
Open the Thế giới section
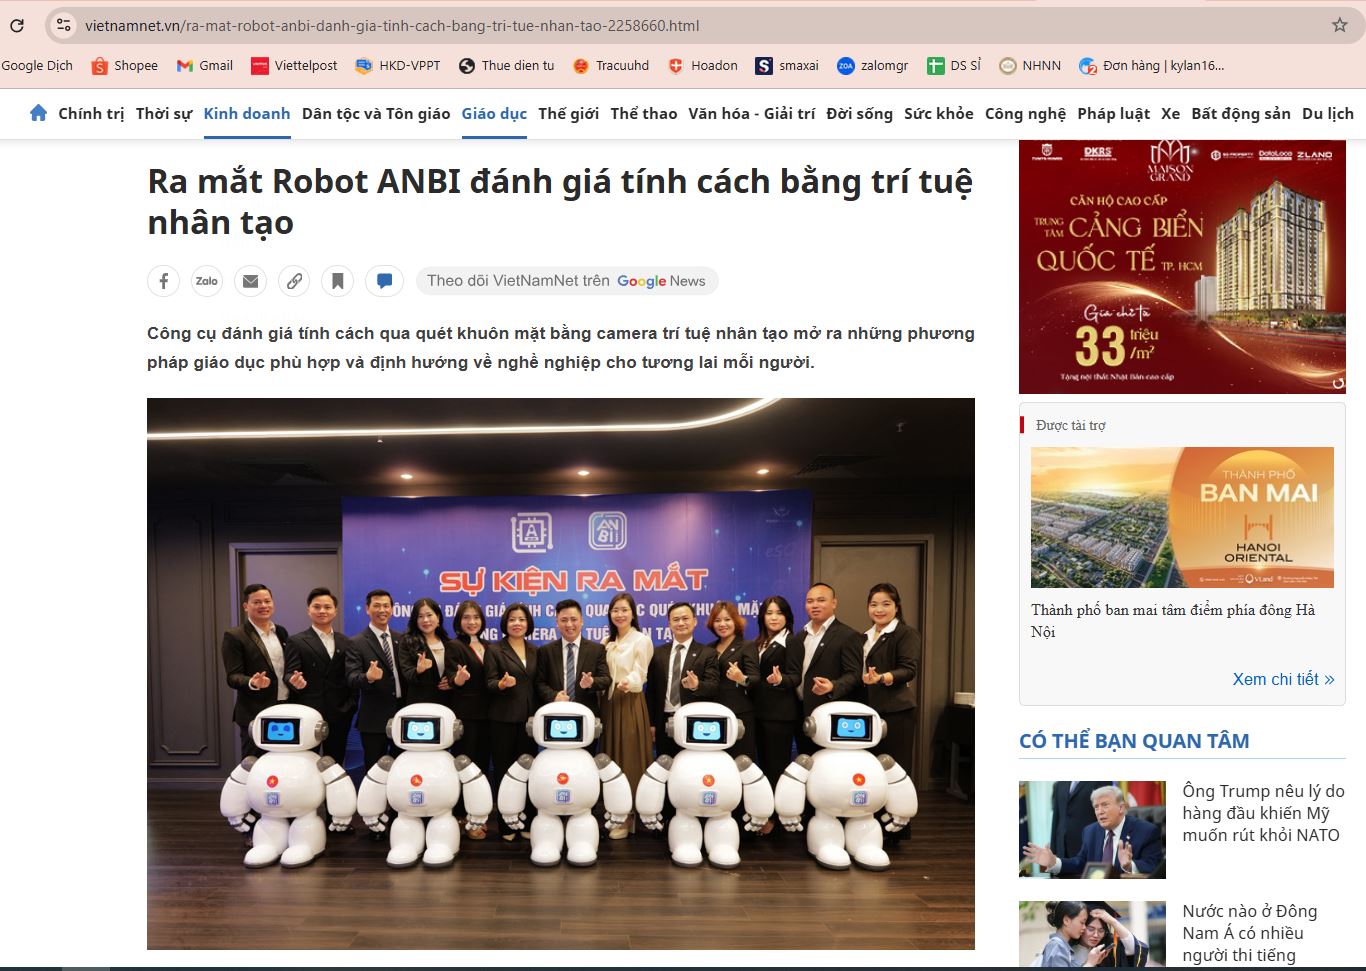coord(569,114)
